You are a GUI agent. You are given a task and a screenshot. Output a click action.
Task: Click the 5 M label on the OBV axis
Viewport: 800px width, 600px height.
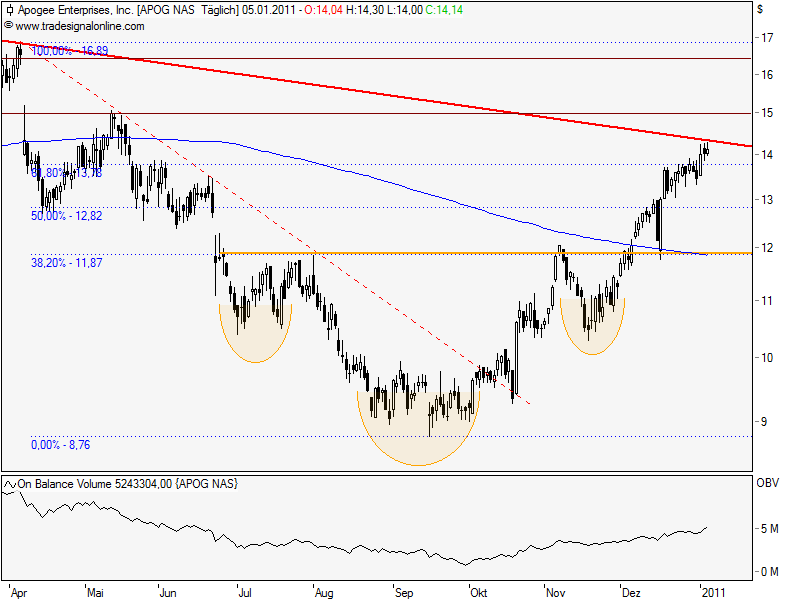[768, 528]
